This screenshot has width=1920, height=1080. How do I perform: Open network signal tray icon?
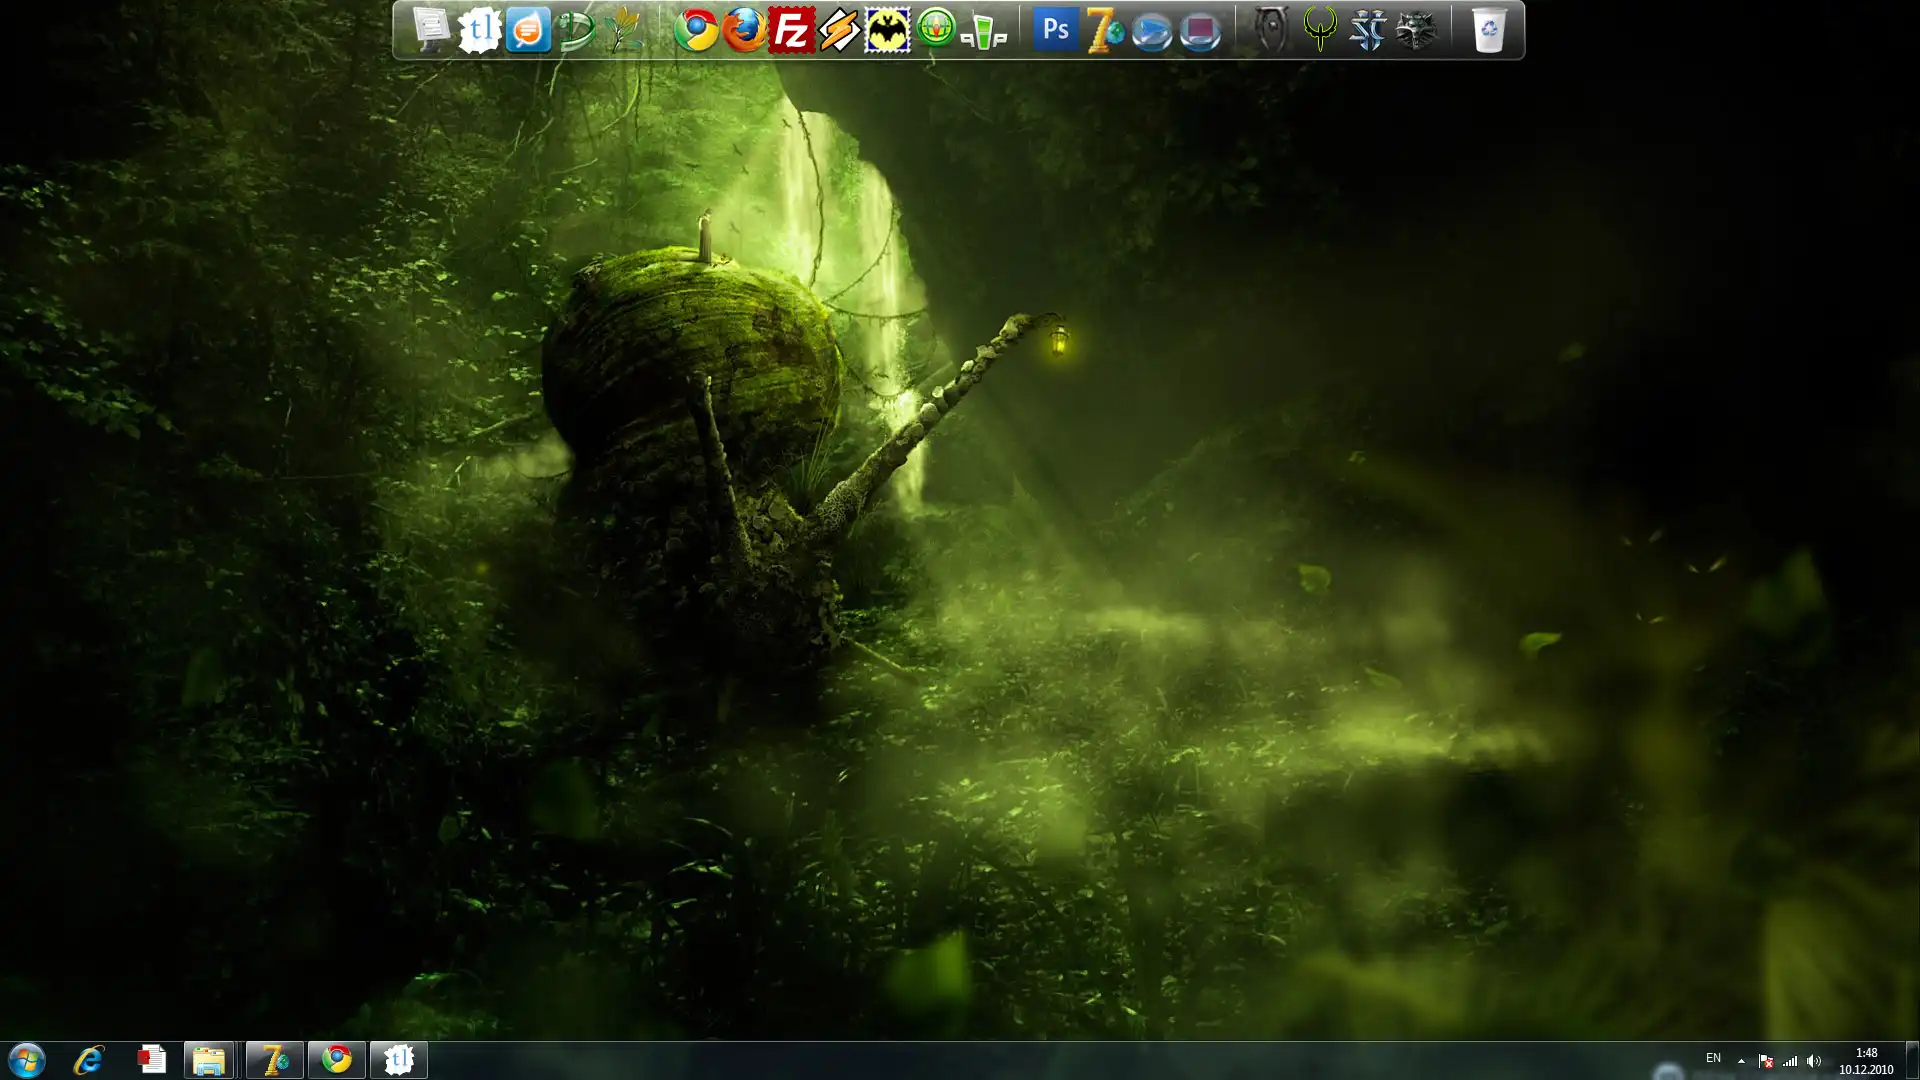coord(1790,1061)
